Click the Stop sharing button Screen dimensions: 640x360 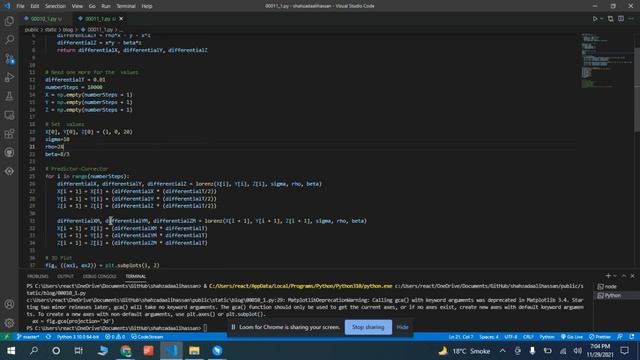[368, 327]
